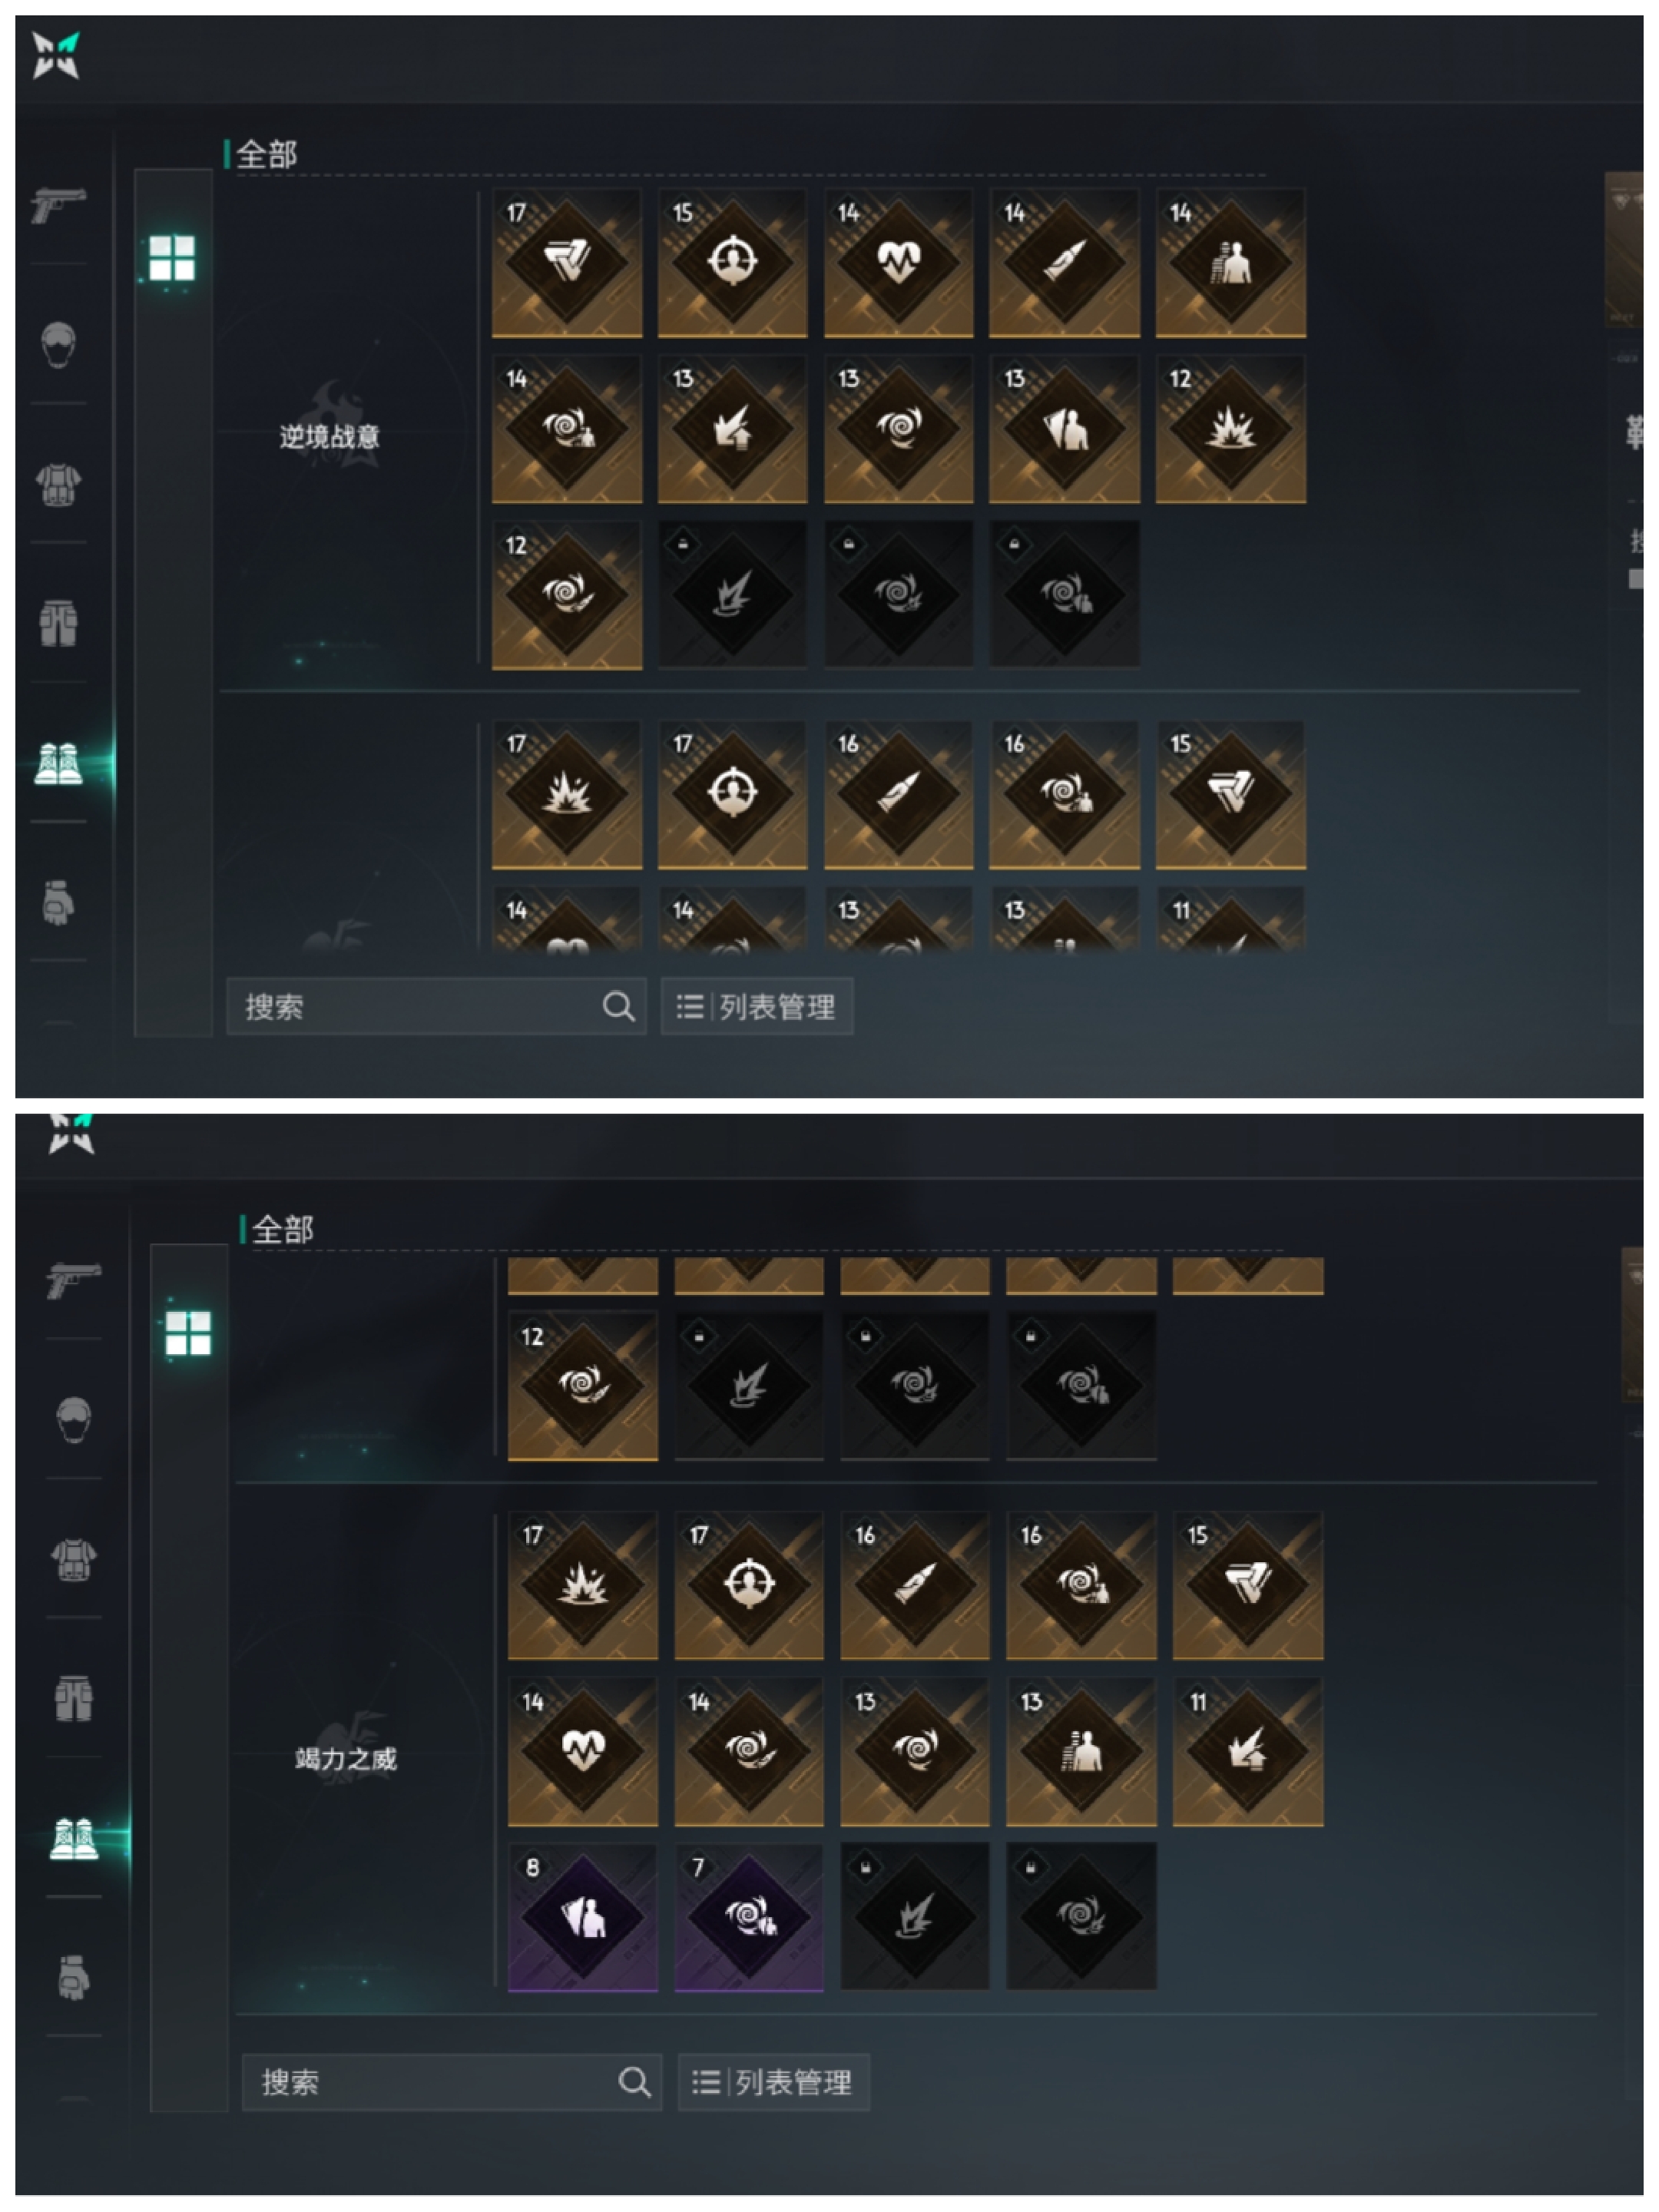The image size is (1659, 2212).
Task: Open the gloves category in lower sidebar
Action: pos(74,1977)
